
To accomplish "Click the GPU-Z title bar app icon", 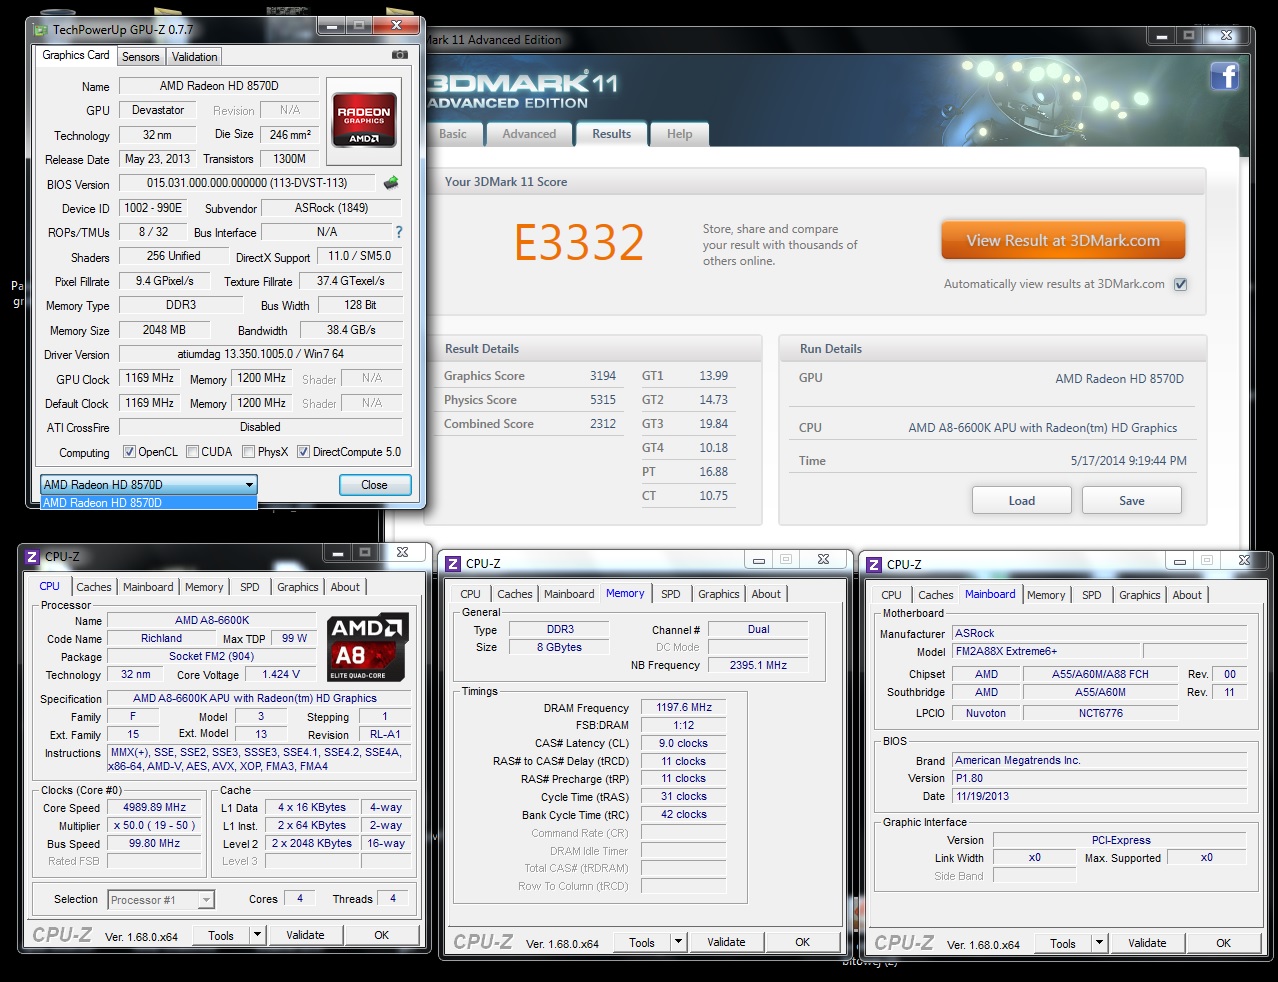I will coord(40,30).
